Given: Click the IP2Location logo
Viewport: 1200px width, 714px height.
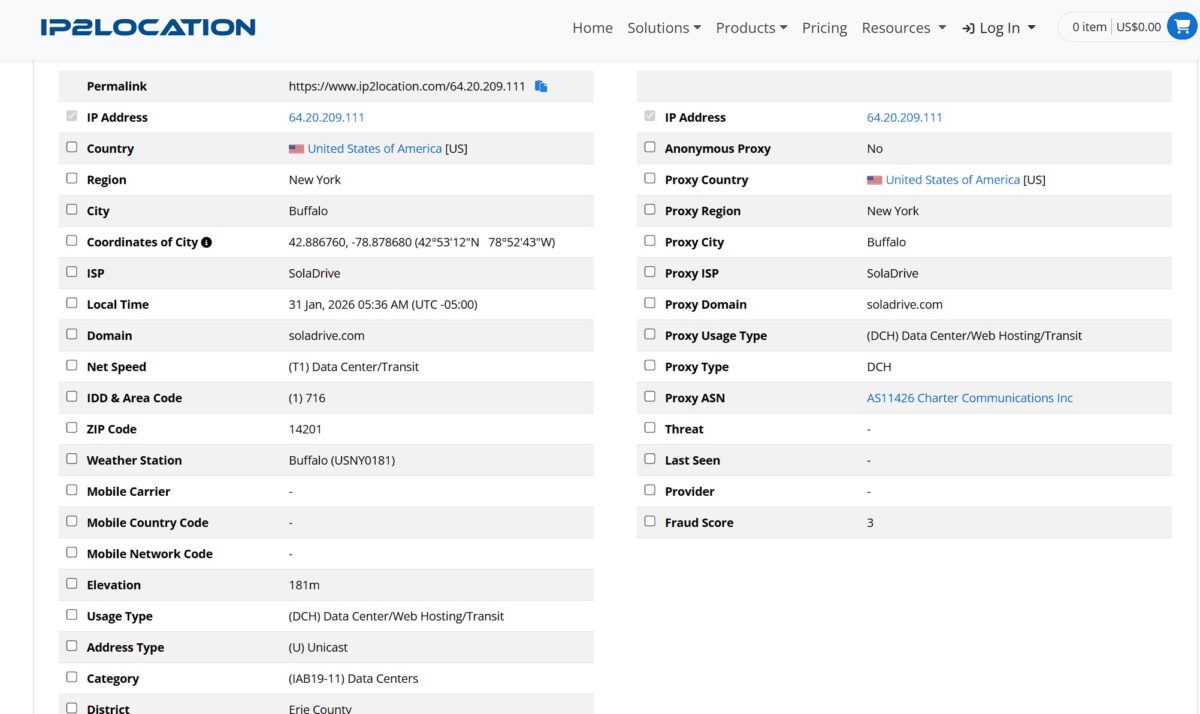Looking at the screenshot, I should tap(148, 27).
